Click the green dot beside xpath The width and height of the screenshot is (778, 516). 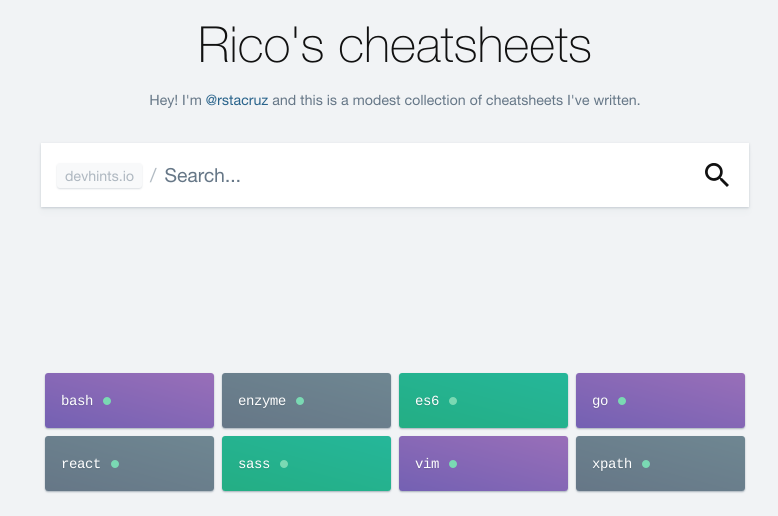click(646, 464)
